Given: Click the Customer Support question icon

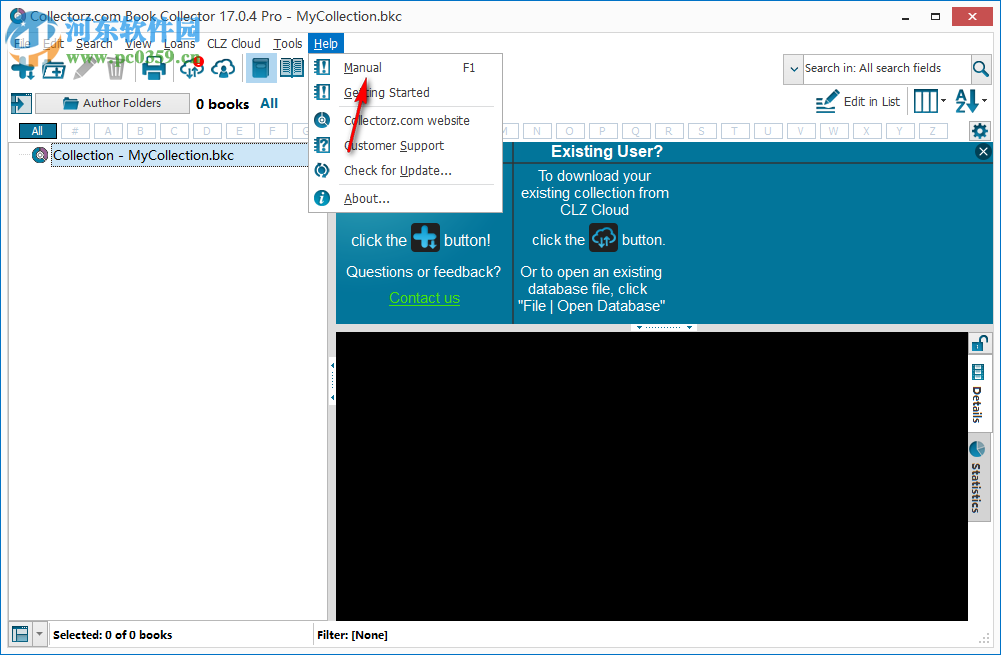Looking at the screenshot, I should pyautogui.click(x=322, y=145).
